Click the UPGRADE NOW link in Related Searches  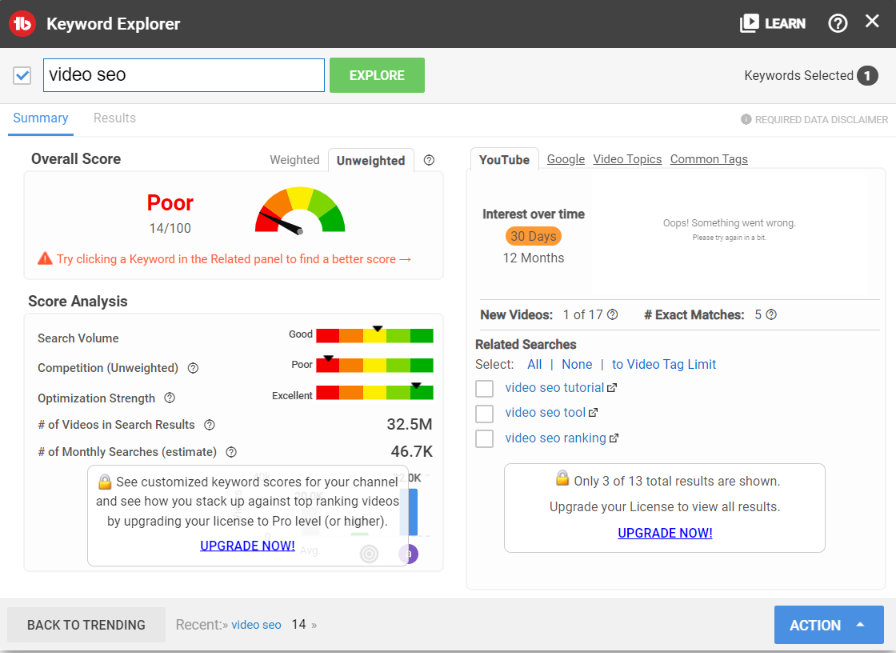[x=664, y=533]
